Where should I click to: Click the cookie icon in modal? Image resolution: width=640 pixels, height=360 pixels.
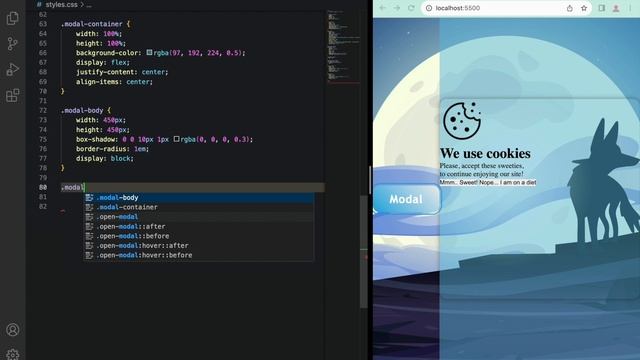pos(462,120)
